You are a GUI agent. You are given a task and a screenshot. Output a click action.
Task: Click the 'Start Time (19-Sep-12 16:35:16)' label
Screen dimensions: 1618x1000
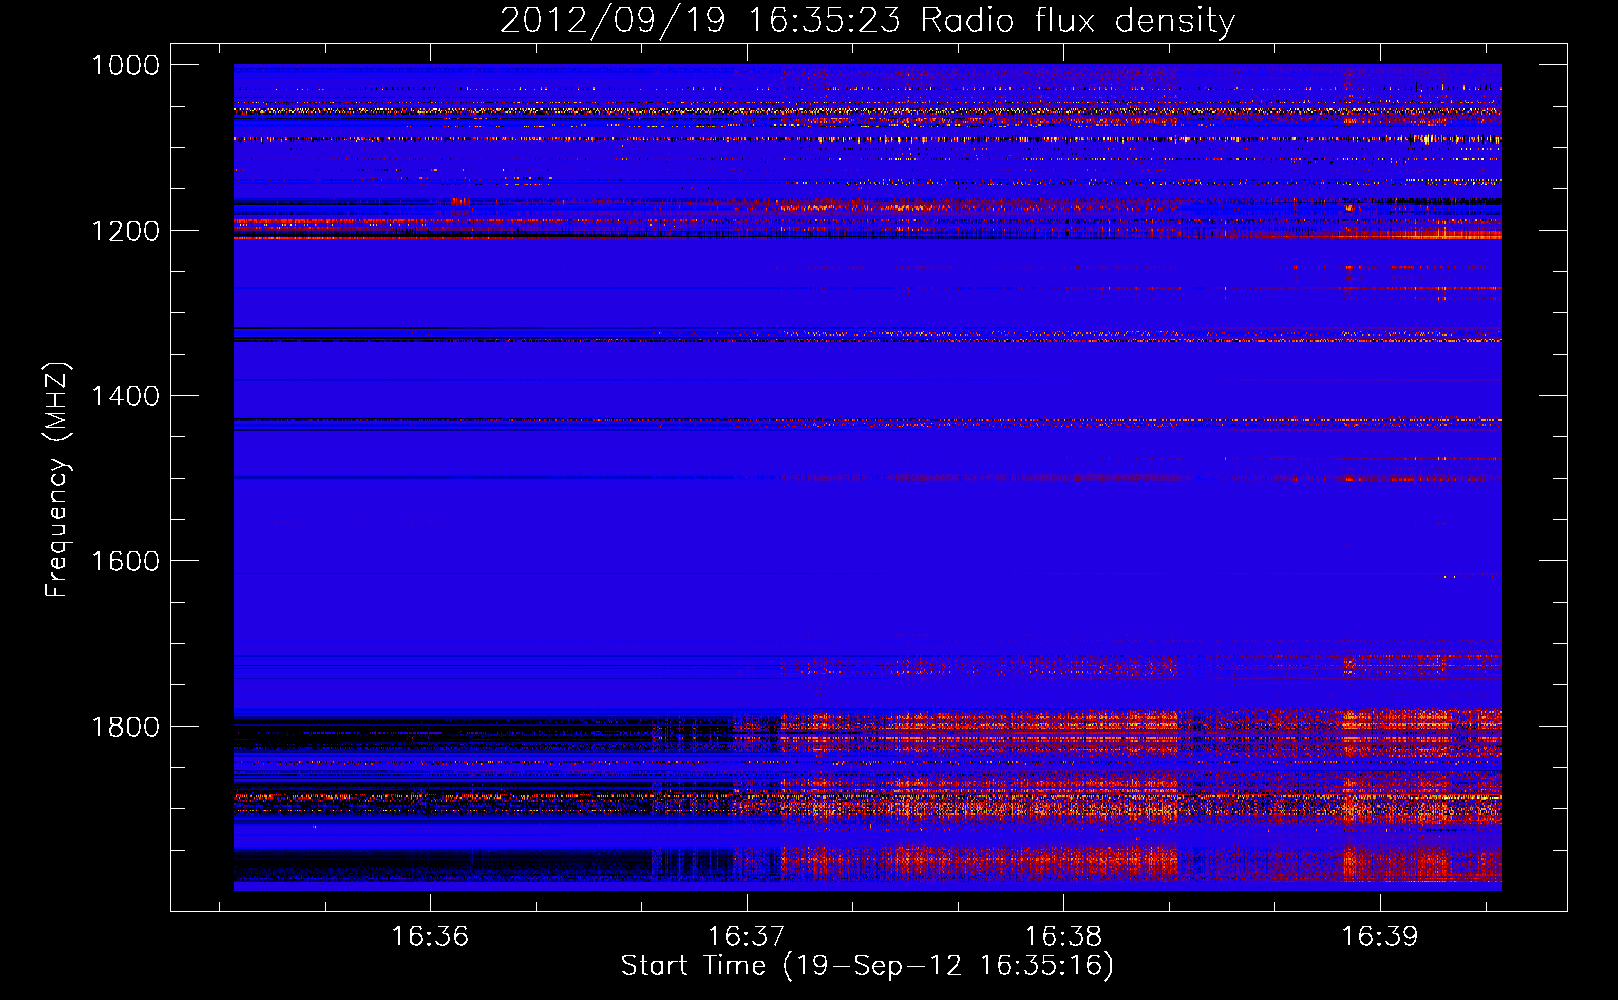pos(867,966)
